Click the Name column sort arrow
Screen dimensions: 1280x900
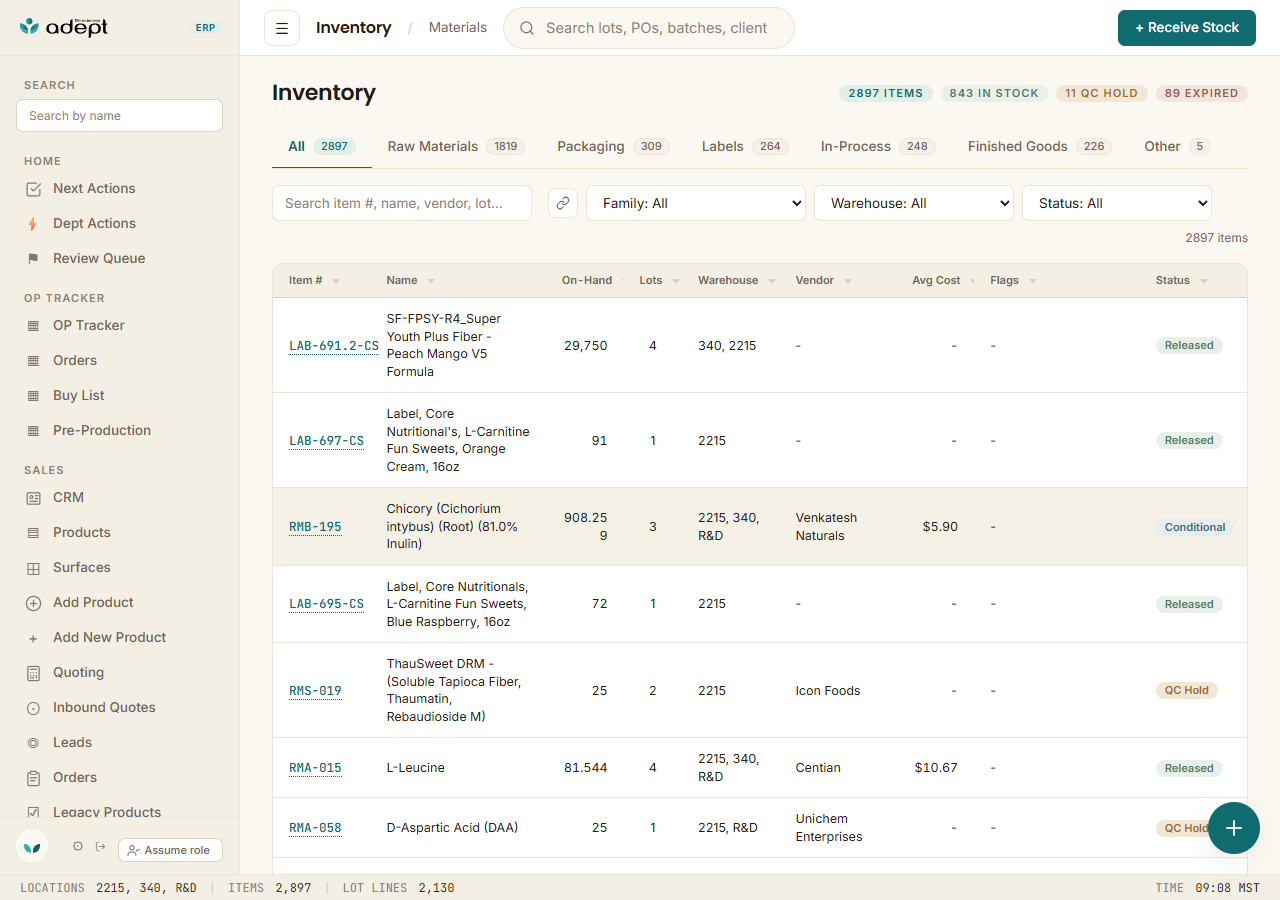(x=431, y=281)
